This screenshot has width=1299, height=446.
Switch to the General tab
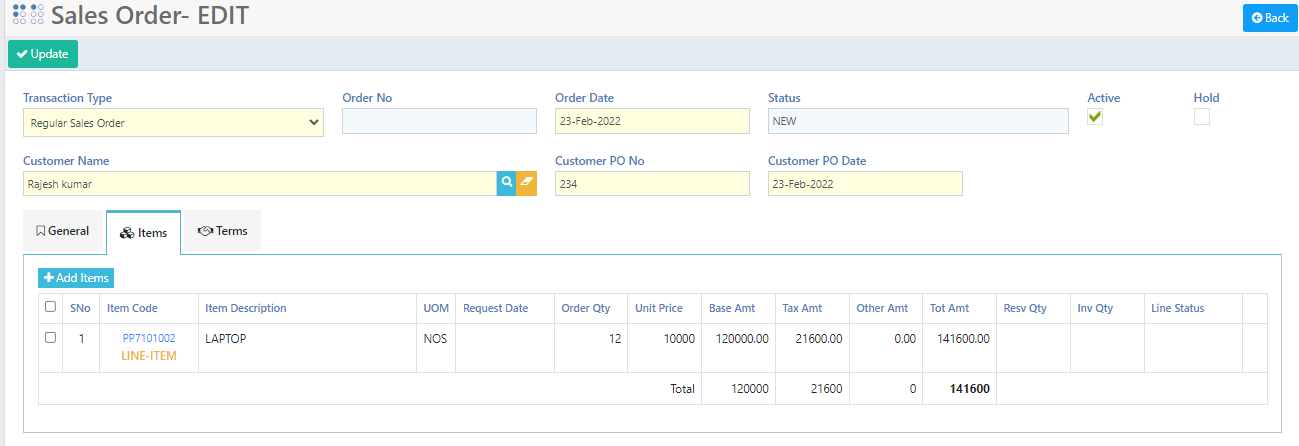[63, 230]
